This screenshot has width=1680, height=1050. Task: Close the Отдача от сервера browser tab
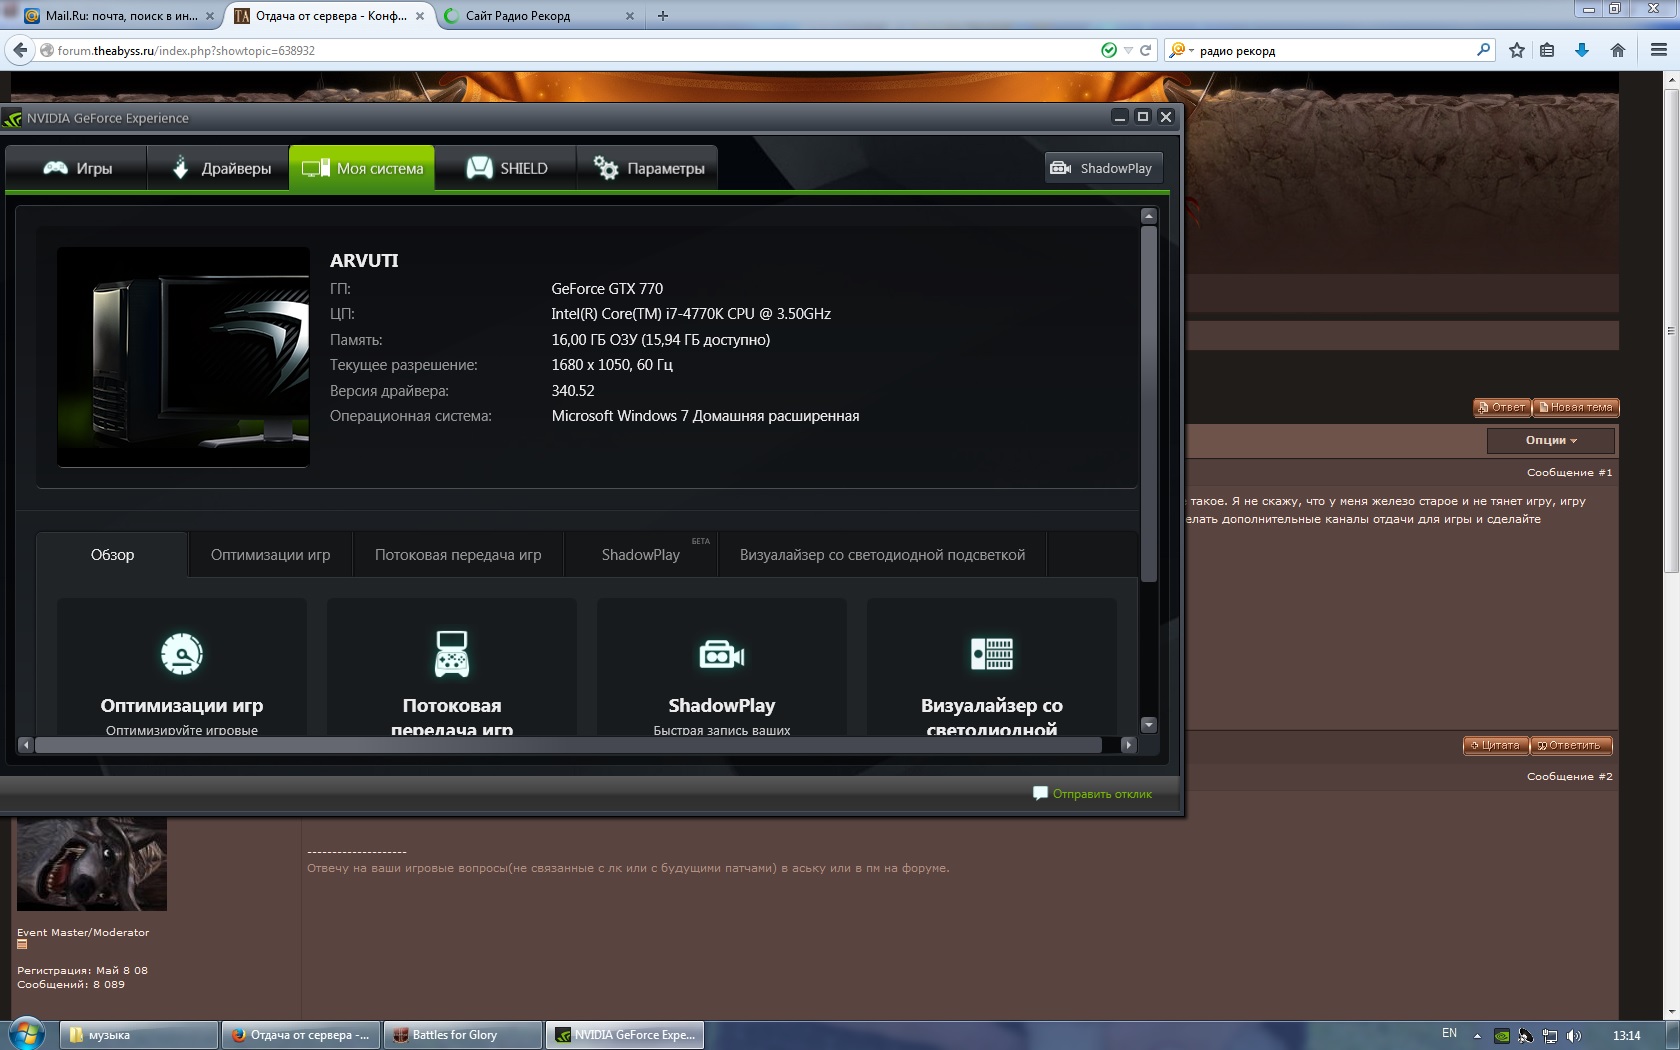(420, 16)
